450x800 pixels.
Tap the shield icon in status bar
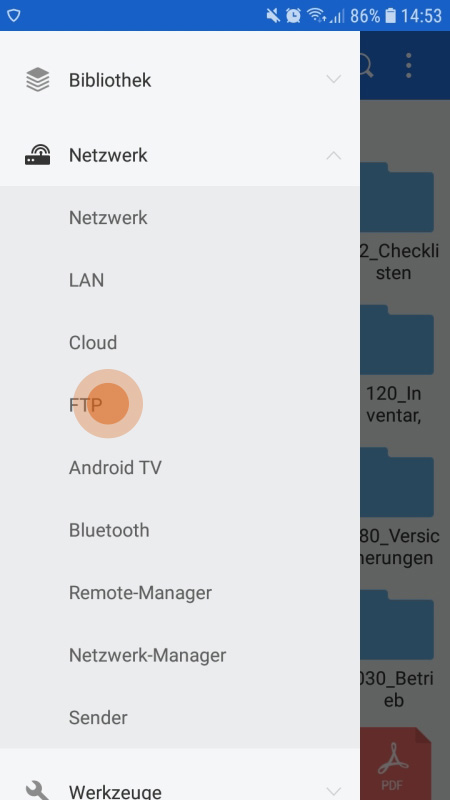(14, 15)
